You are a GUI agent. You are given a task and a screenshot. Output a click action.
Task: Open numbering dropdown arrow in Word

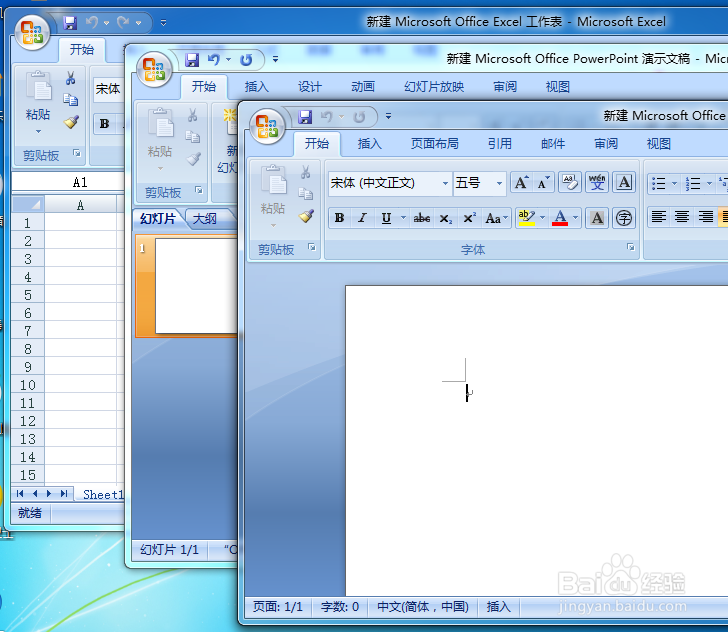pyautogui.click(x=709, y=183)
